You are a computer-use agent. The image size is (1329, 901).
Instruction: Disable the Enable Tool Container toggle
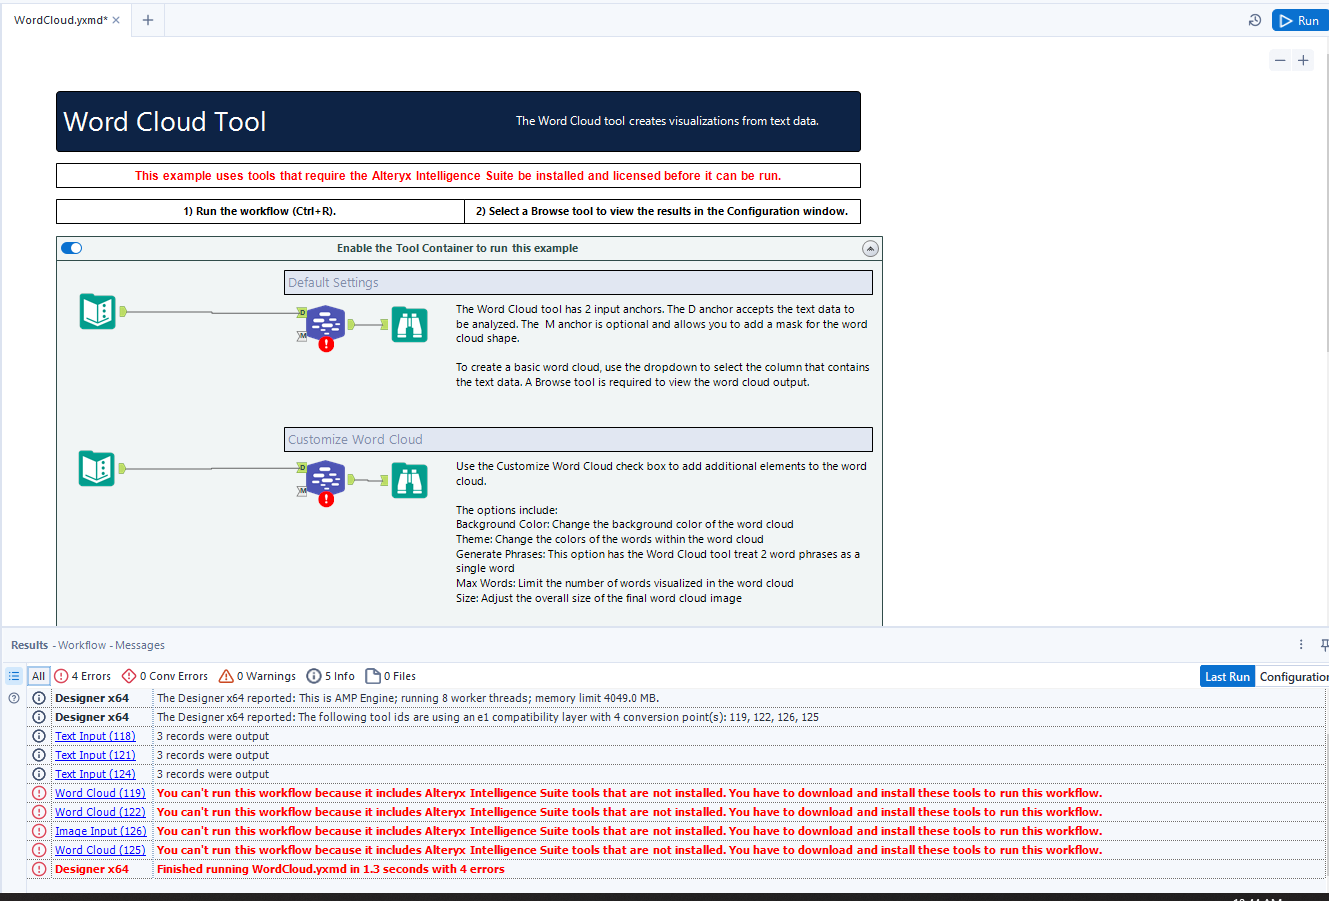tap(71, 247)
